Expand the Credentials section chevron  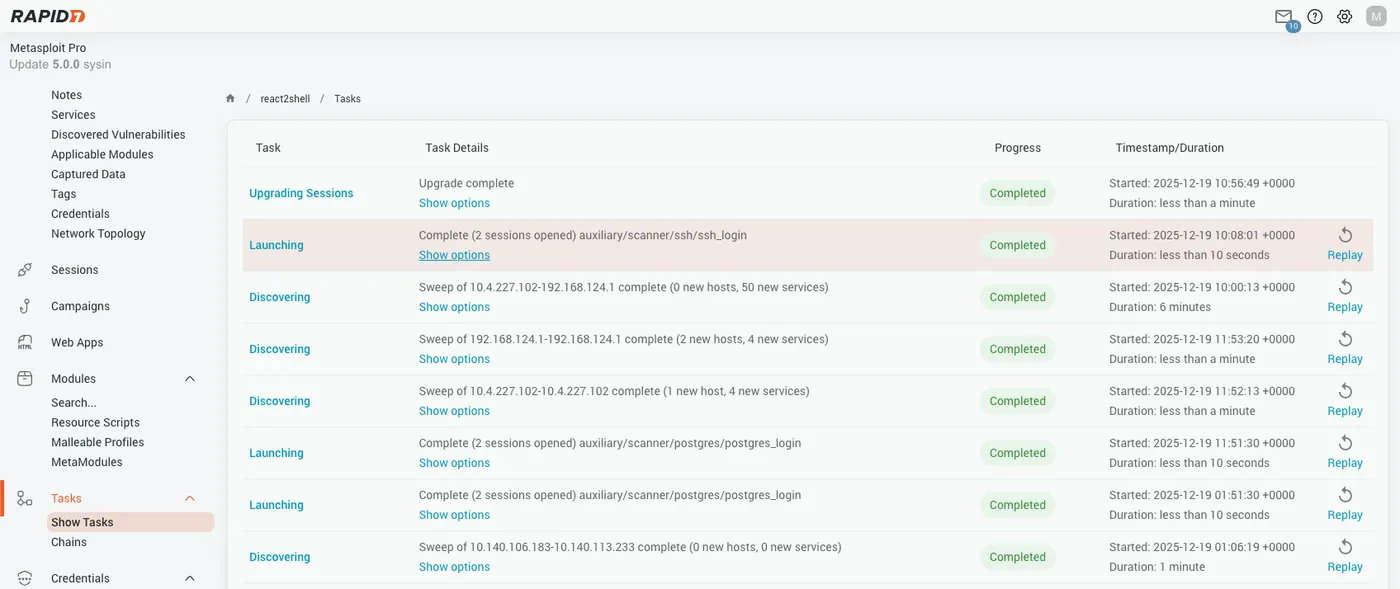click(189, 577)
